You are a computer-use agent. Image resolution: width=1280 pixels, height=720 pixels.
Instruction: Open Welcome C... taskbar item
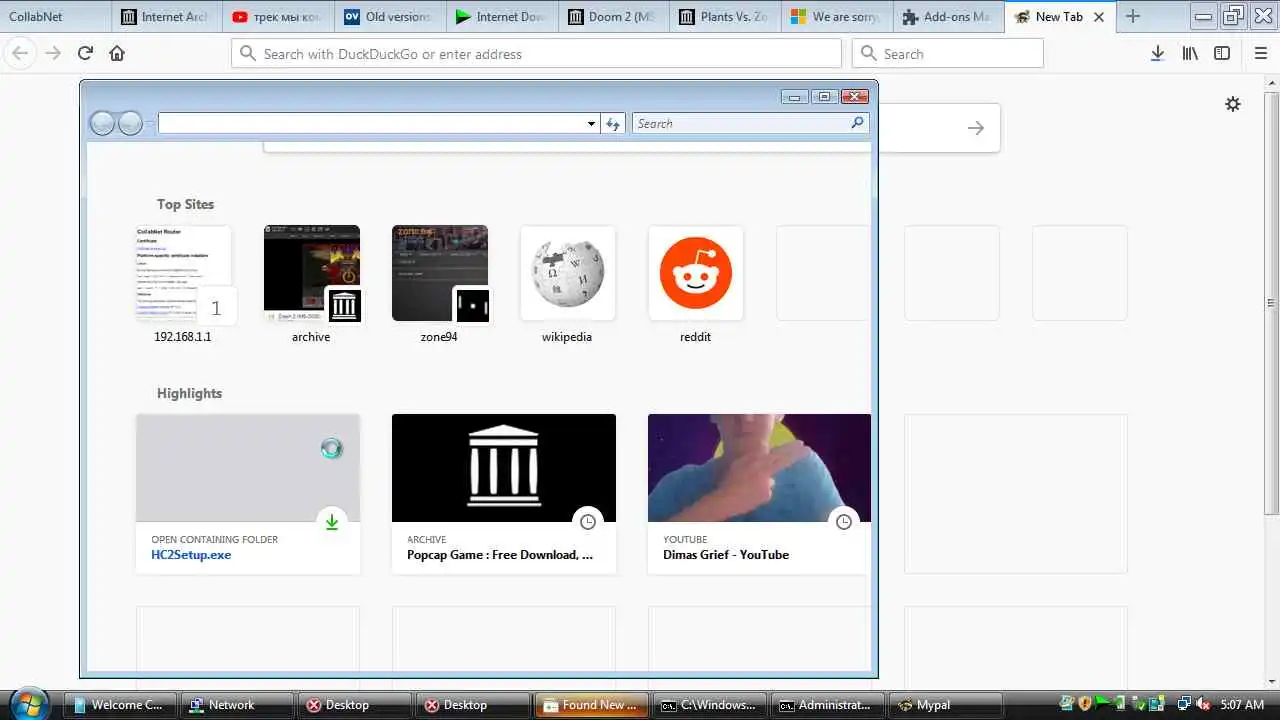coord(118,705)
